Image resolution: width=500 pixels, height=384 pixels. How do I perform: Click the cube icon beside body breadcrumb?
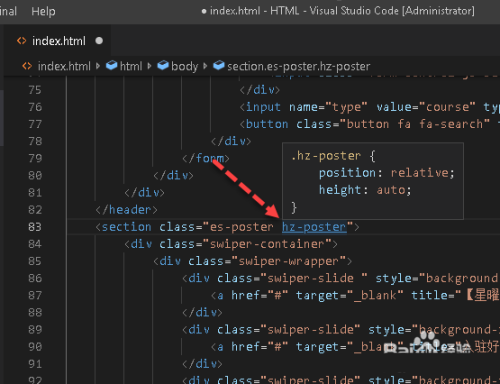coord(163,65)
